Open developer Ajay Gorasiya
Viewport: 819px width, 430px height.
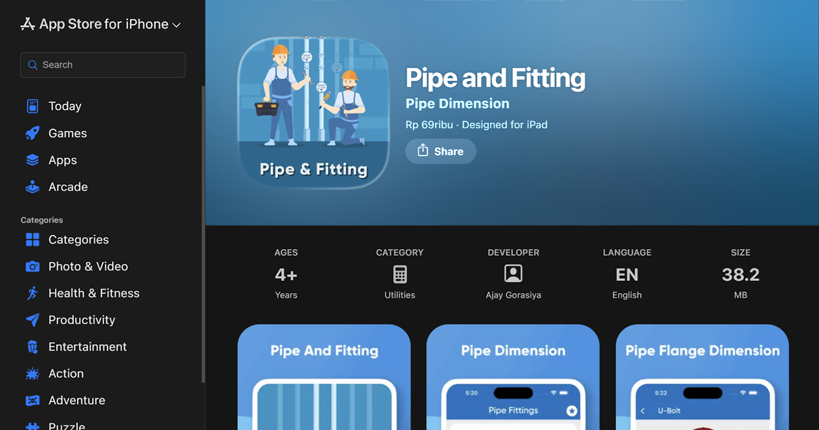[x=513, y=295]
